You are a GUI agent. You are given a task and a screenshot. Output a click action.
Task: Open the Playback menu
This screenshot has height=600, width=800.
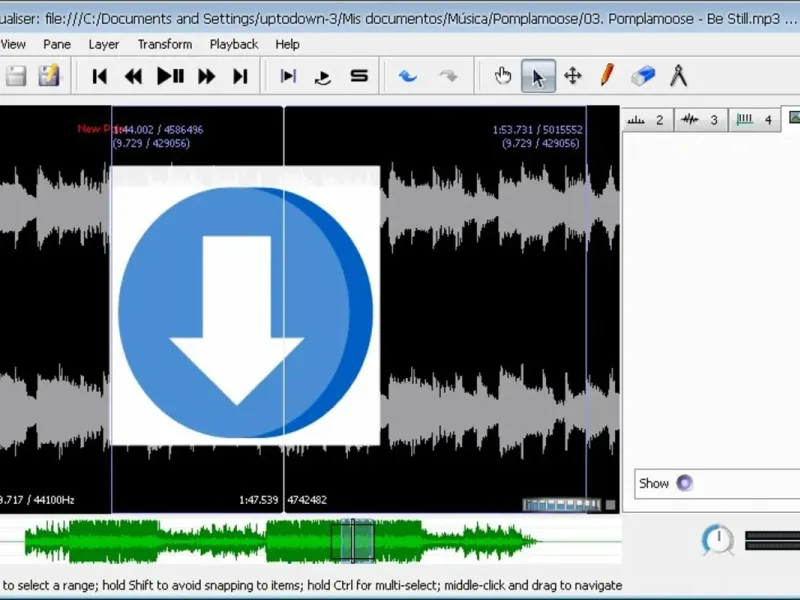(234, 44)
